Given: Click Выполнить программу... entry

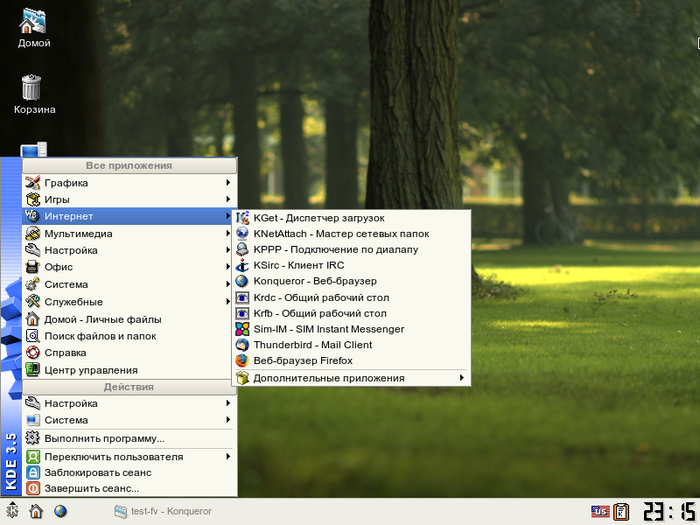Looking at the screenshot, I should click(x=104, y=438).
